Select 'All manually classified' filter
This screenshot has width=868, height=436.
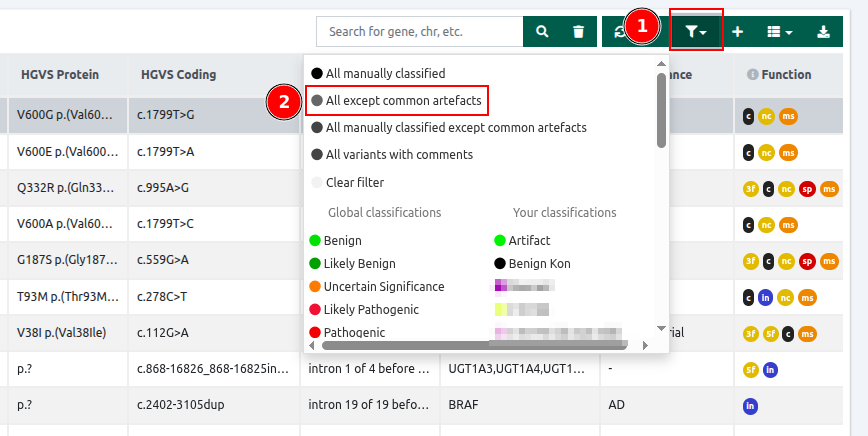(385, 73)
